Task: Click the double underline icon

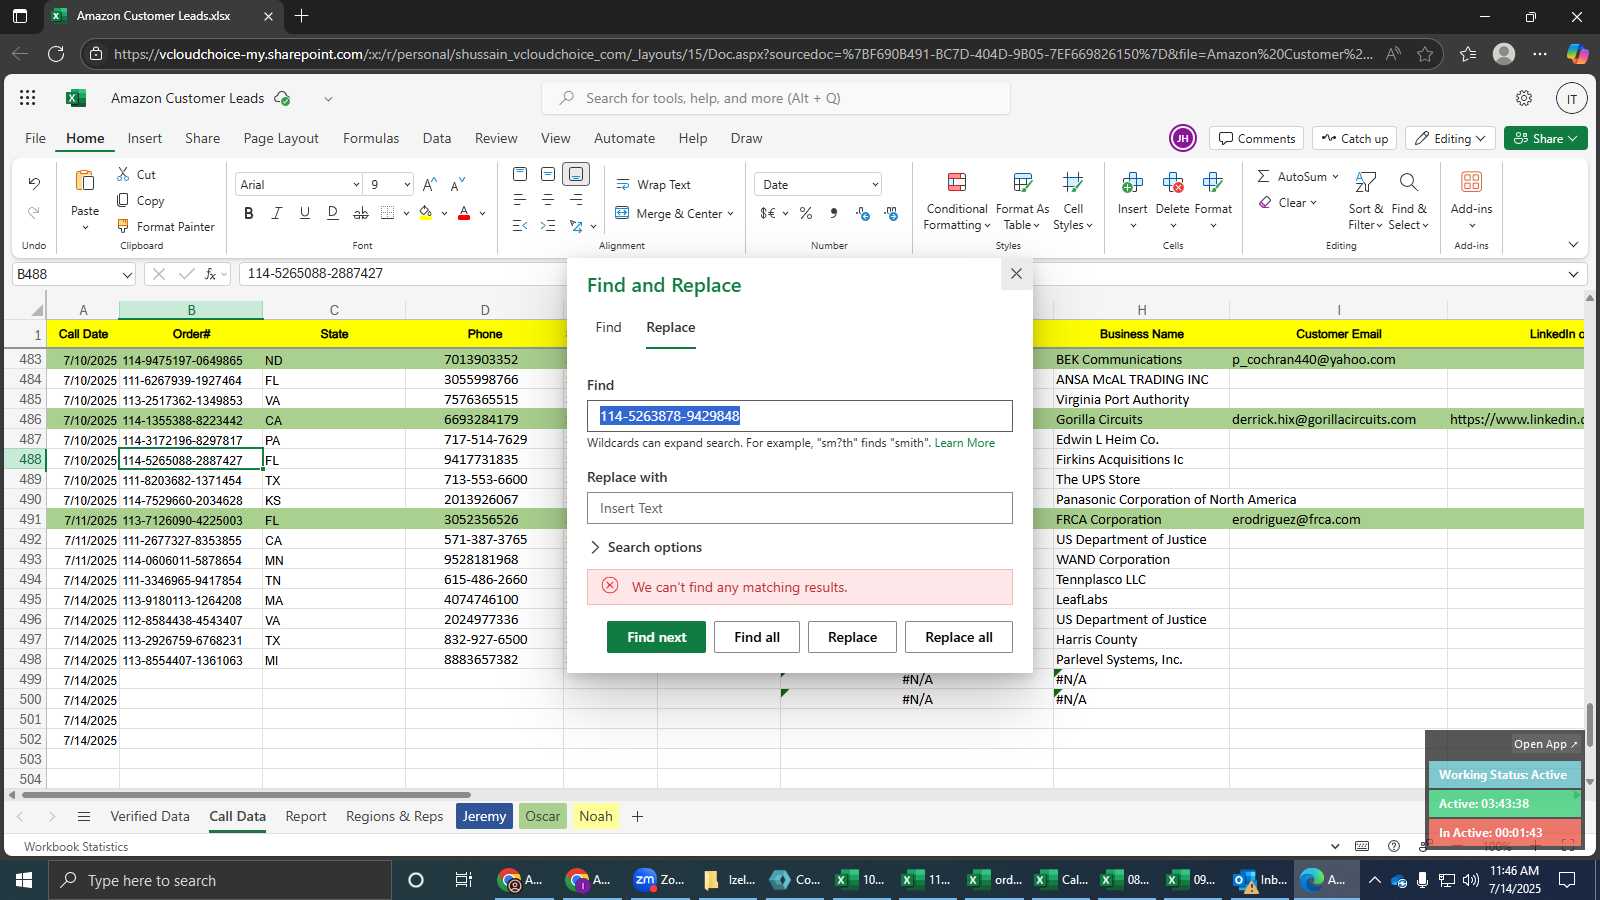Action: [333, 213]
